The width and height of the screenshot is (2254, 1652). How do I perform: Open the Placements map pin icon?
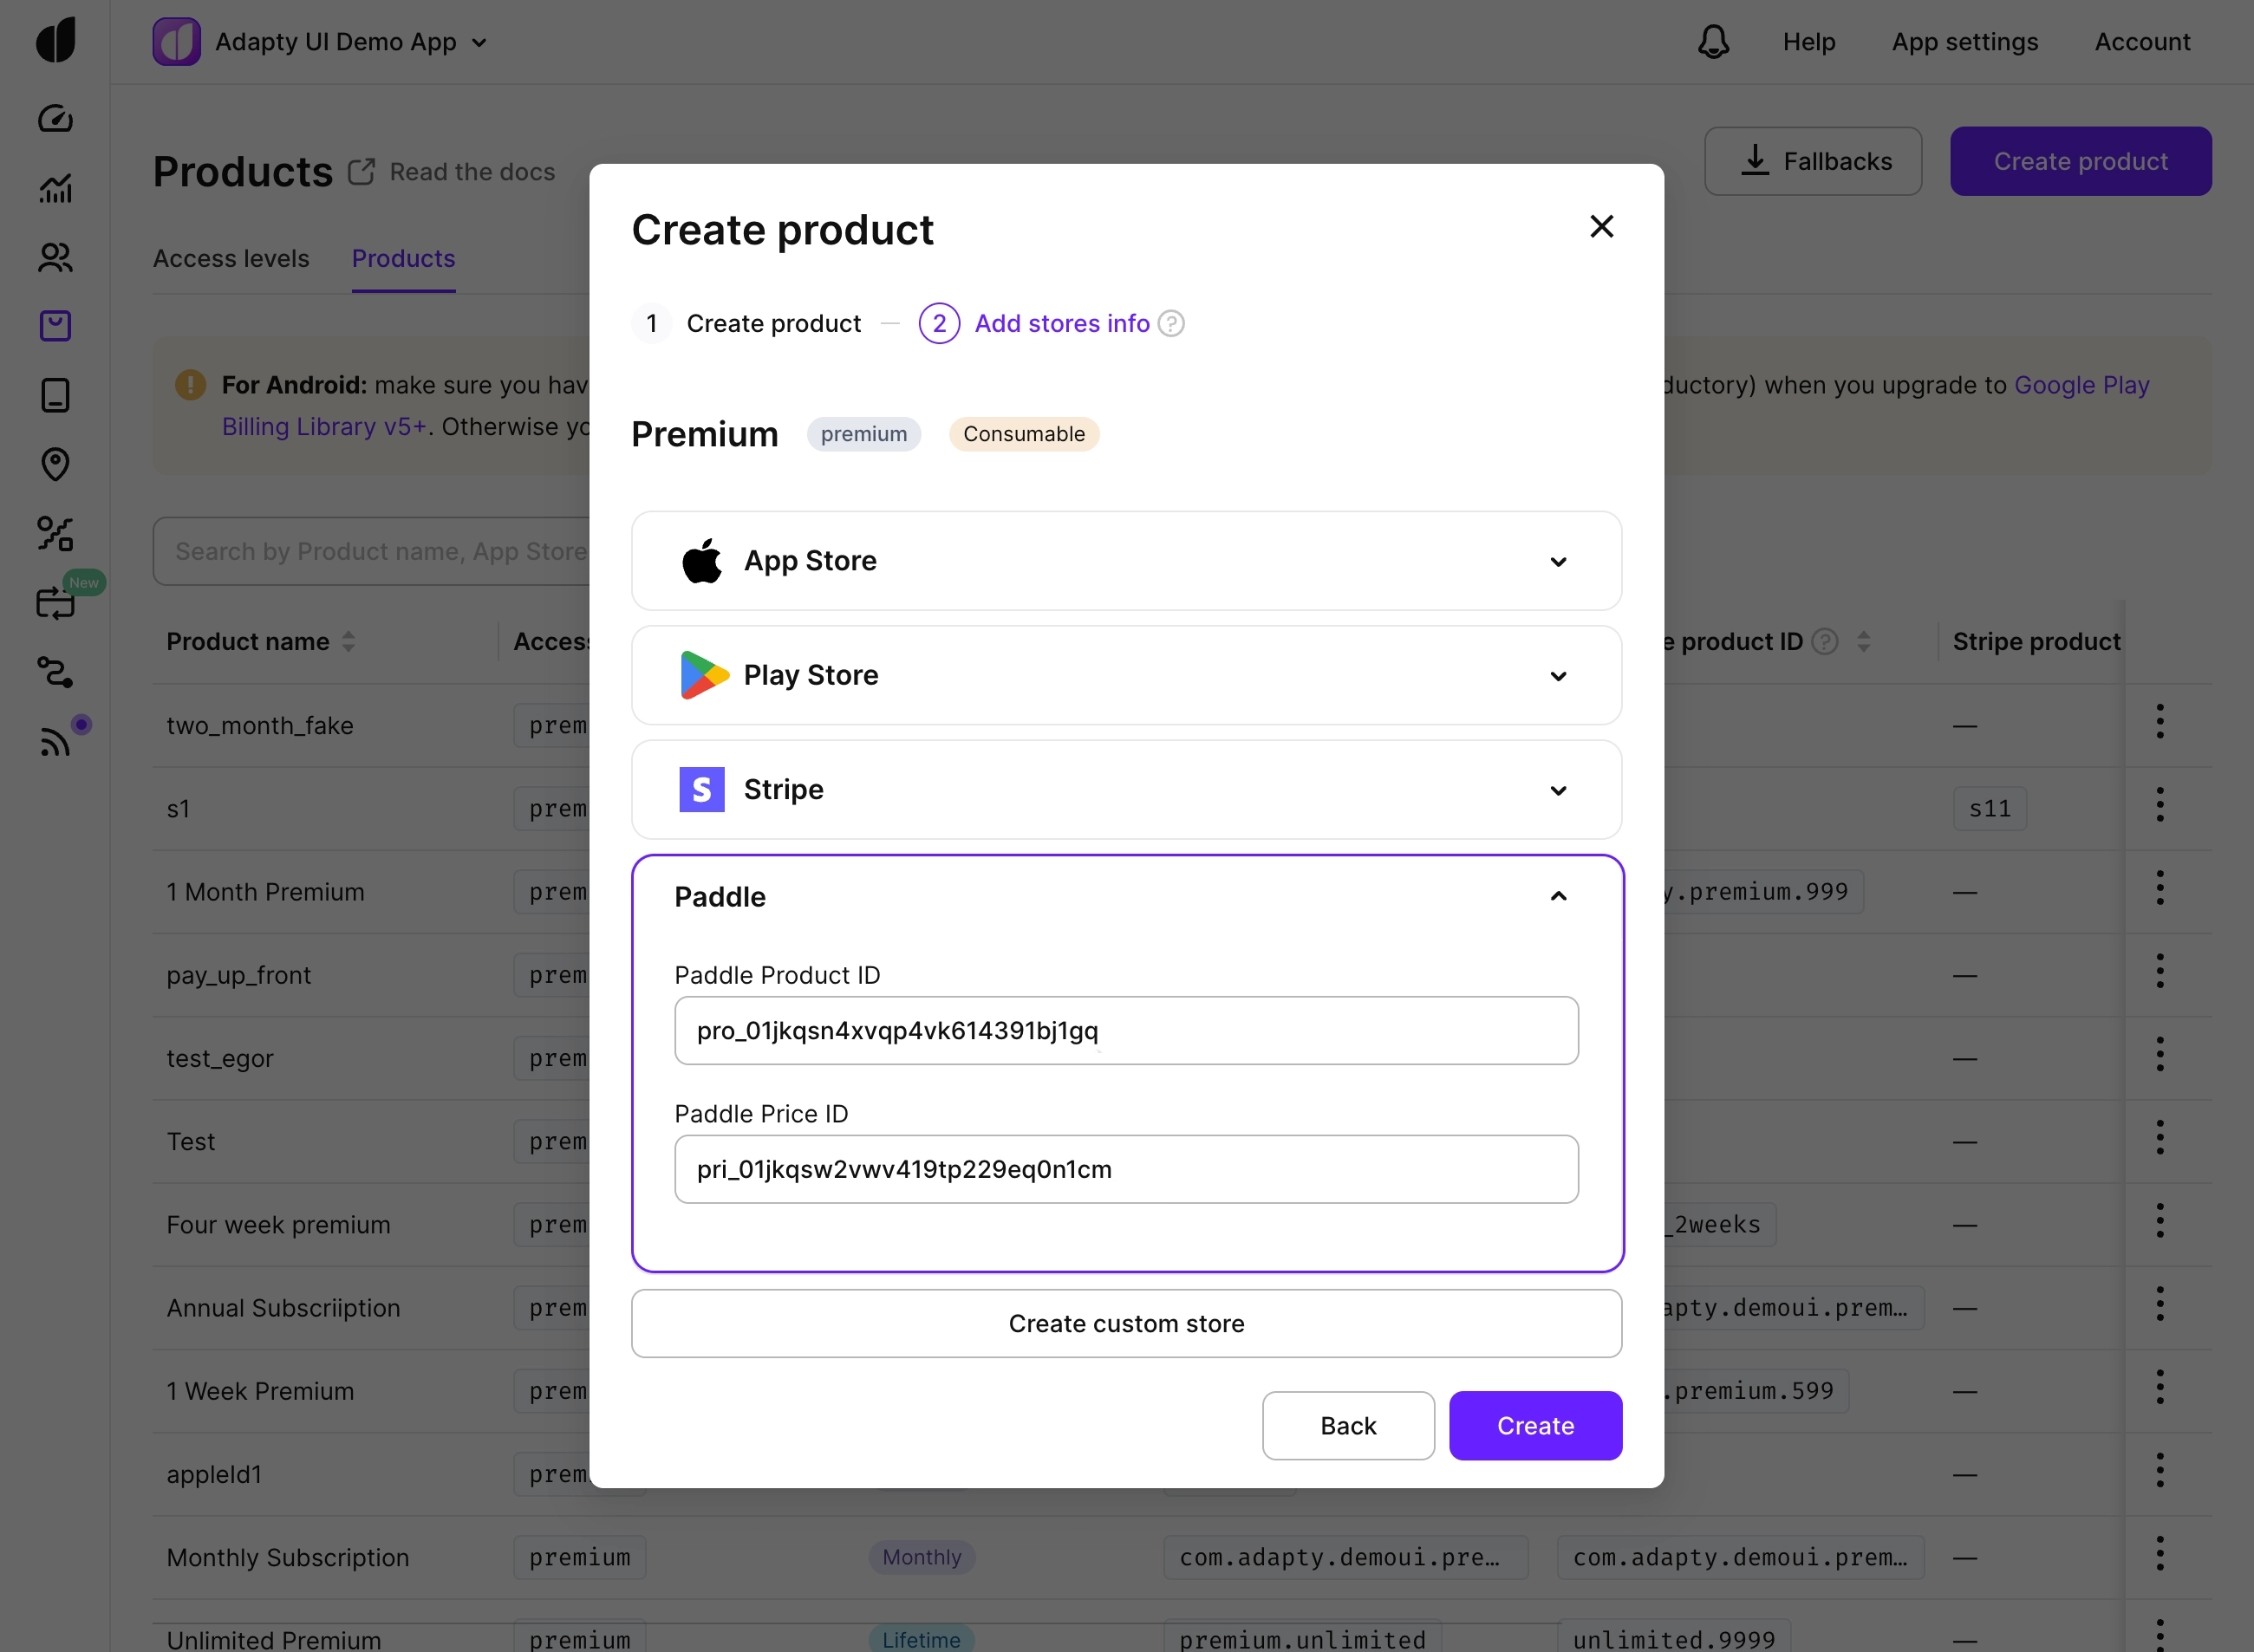(x=56, y=464)
